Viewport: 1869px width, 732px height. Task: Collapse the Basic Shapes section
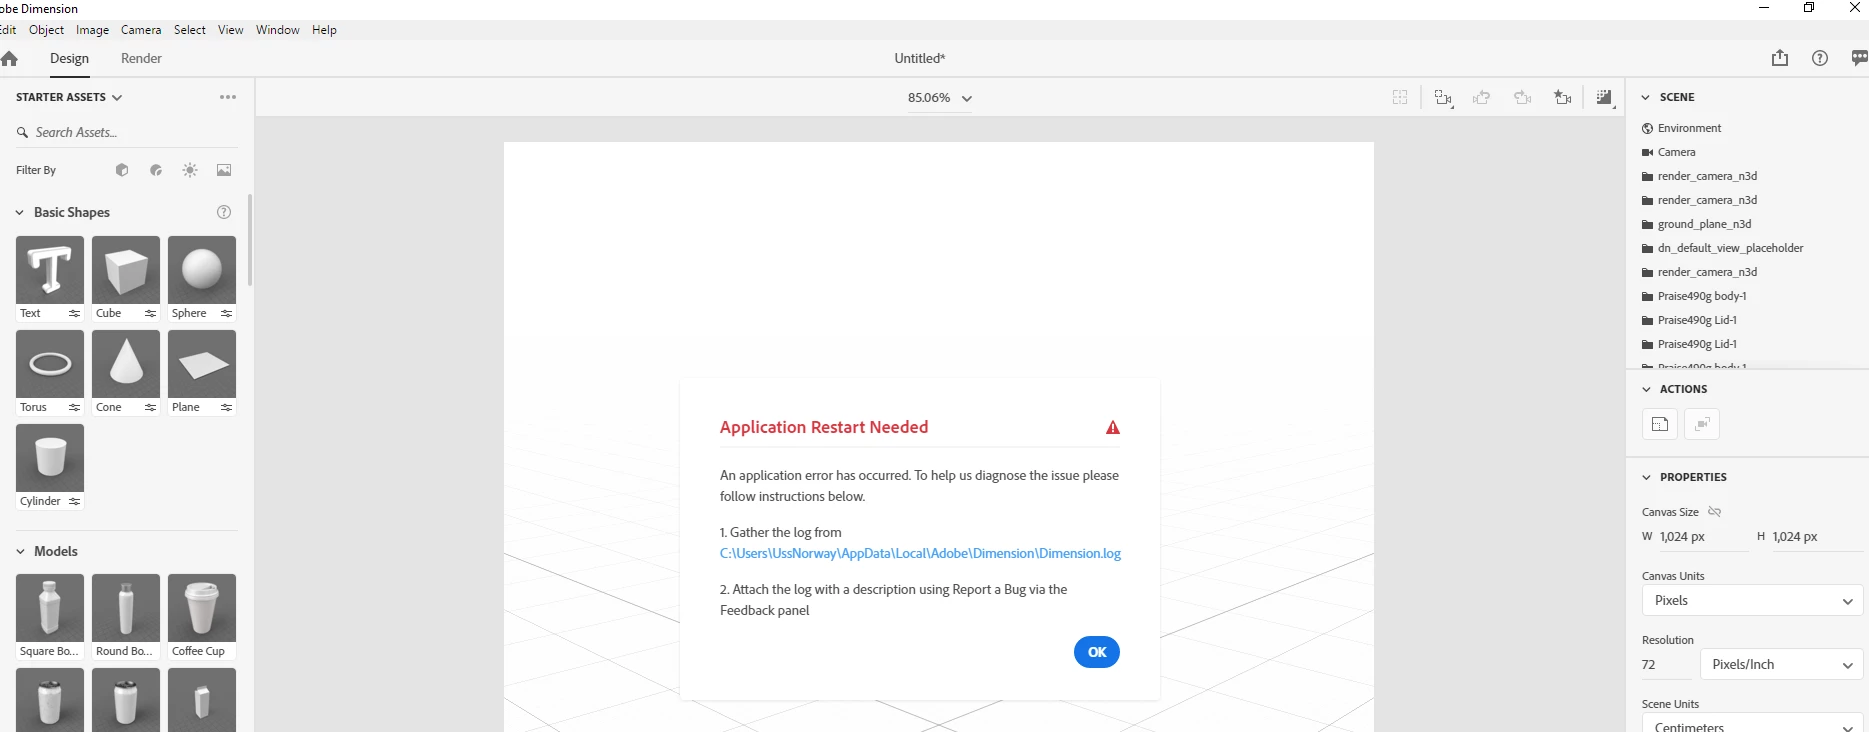(x=20, y=212)
